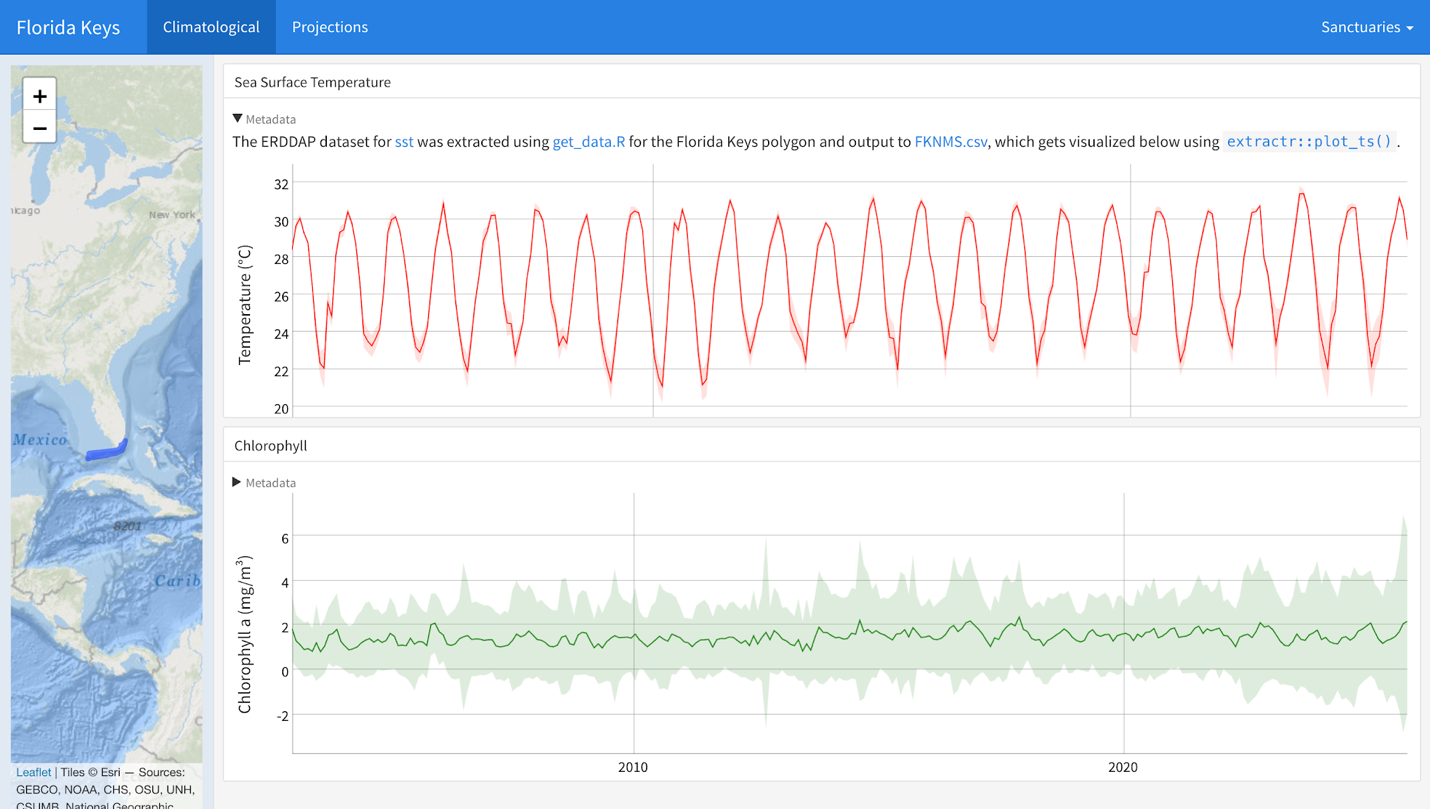Open the Sanctuaries dropdown menu
The height and width of the screenshot is (809, 1430).
tap(1366, 27)
